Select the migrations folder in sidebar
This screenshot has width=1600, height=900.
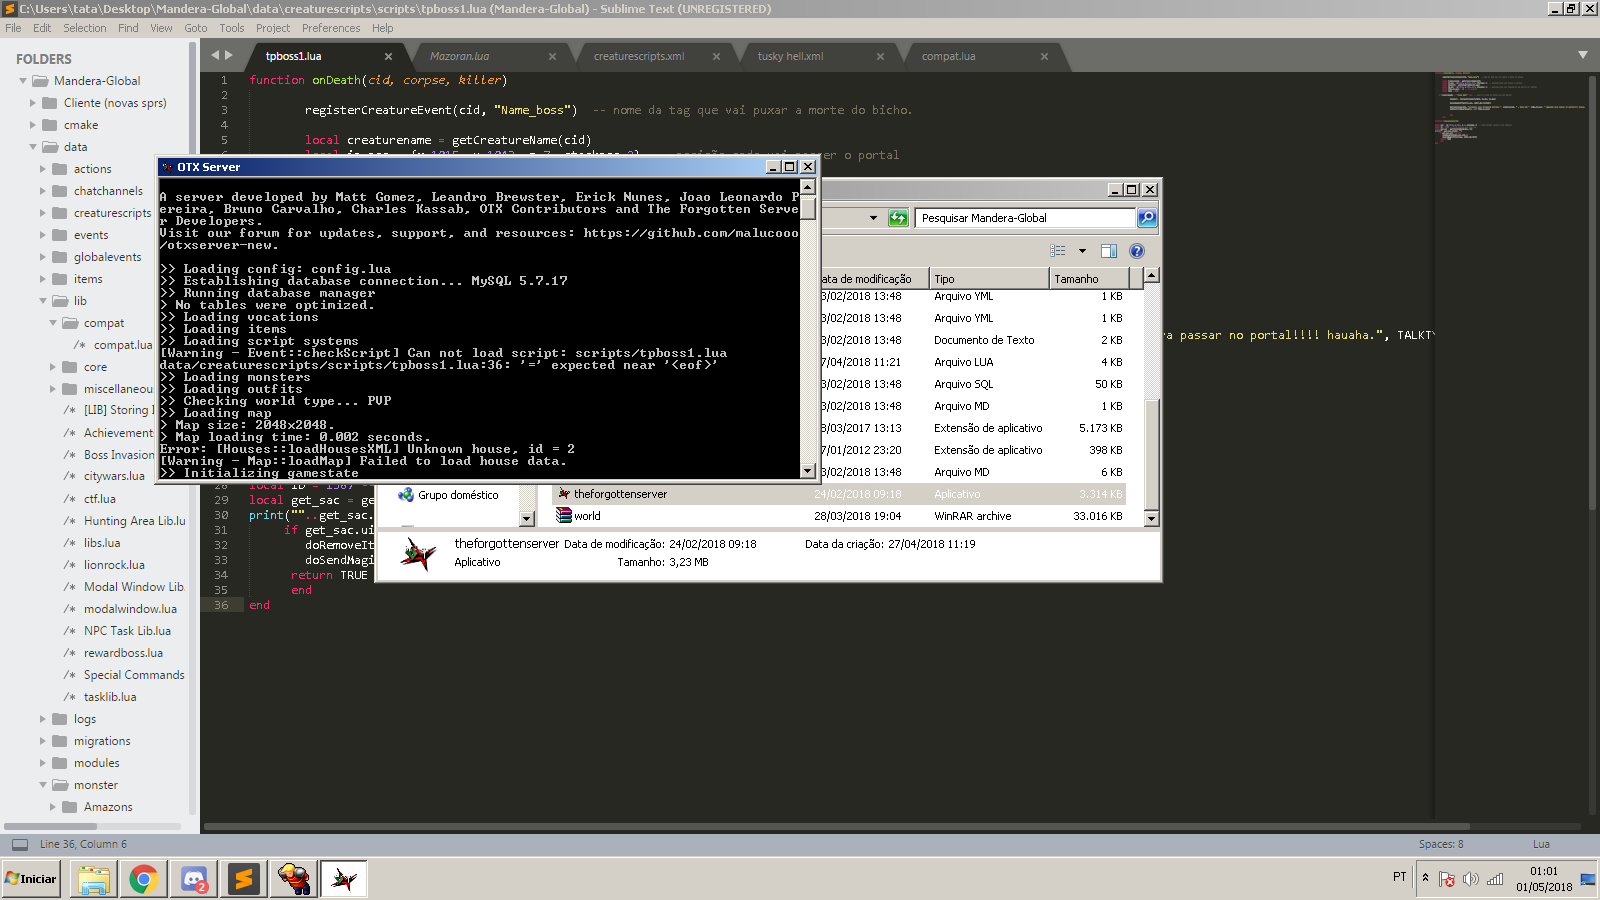pyautogui.click(x=102, y=741)
